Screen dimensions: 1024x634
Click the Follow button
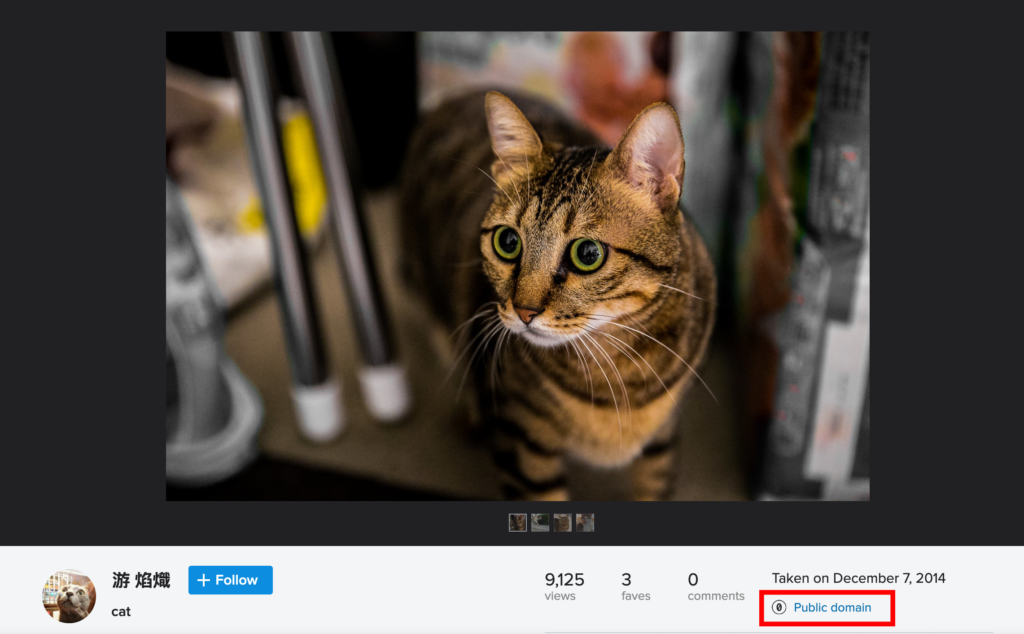click(x=230, y=580)
